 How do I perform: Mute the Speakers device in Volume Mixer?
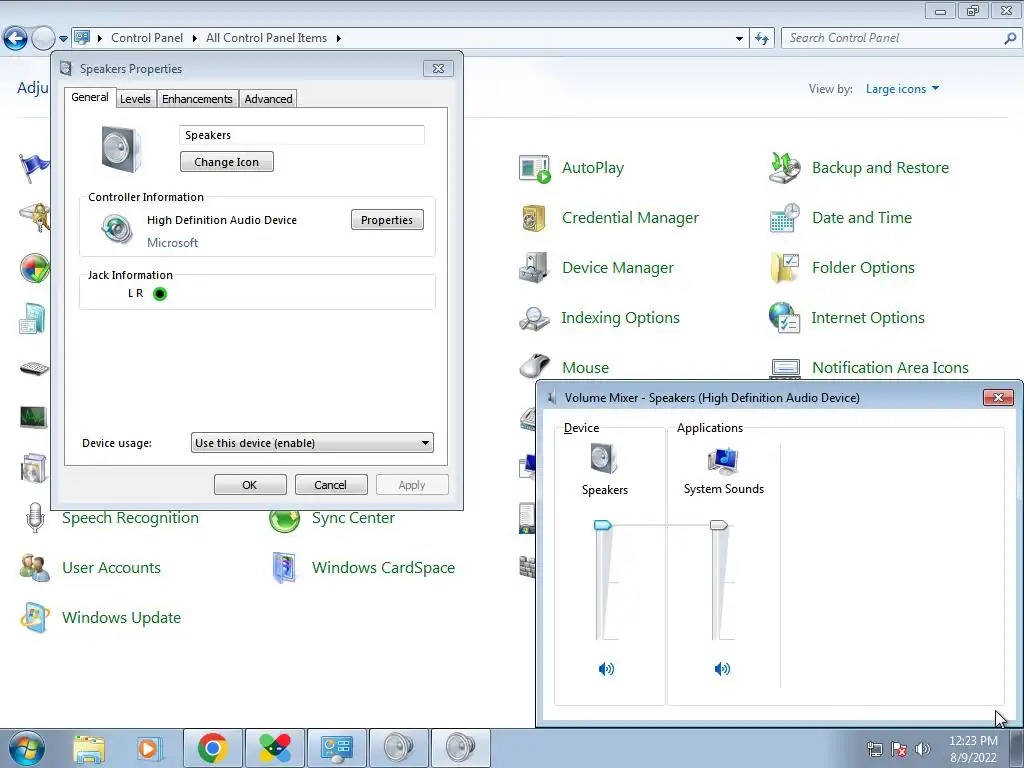(x=606, y=669)
